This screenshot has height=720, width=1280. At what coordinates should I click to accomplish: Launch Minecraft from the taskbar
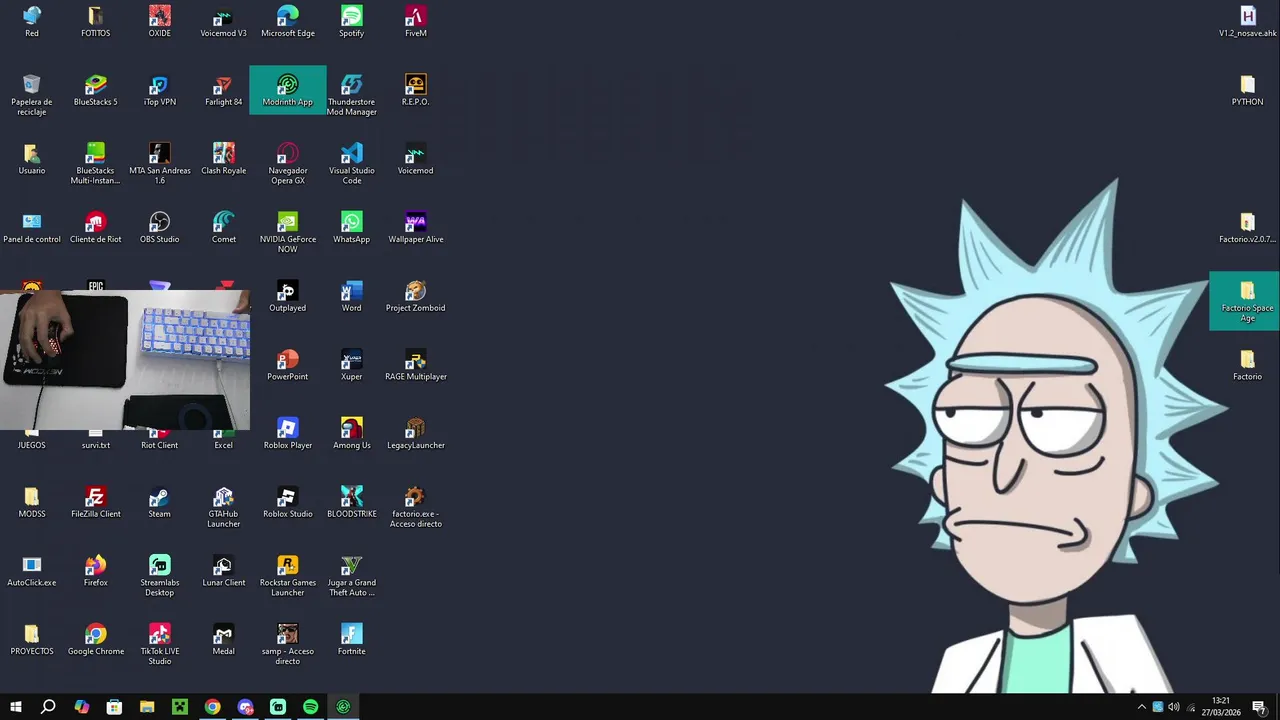[x=180, y=707]
